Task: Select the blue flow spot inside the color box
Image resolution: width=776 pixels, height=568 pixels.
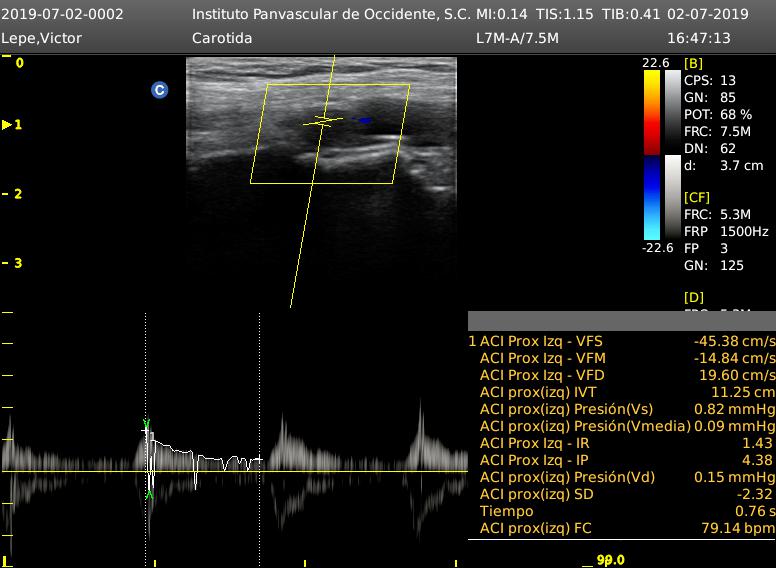Action: [365, 120]
